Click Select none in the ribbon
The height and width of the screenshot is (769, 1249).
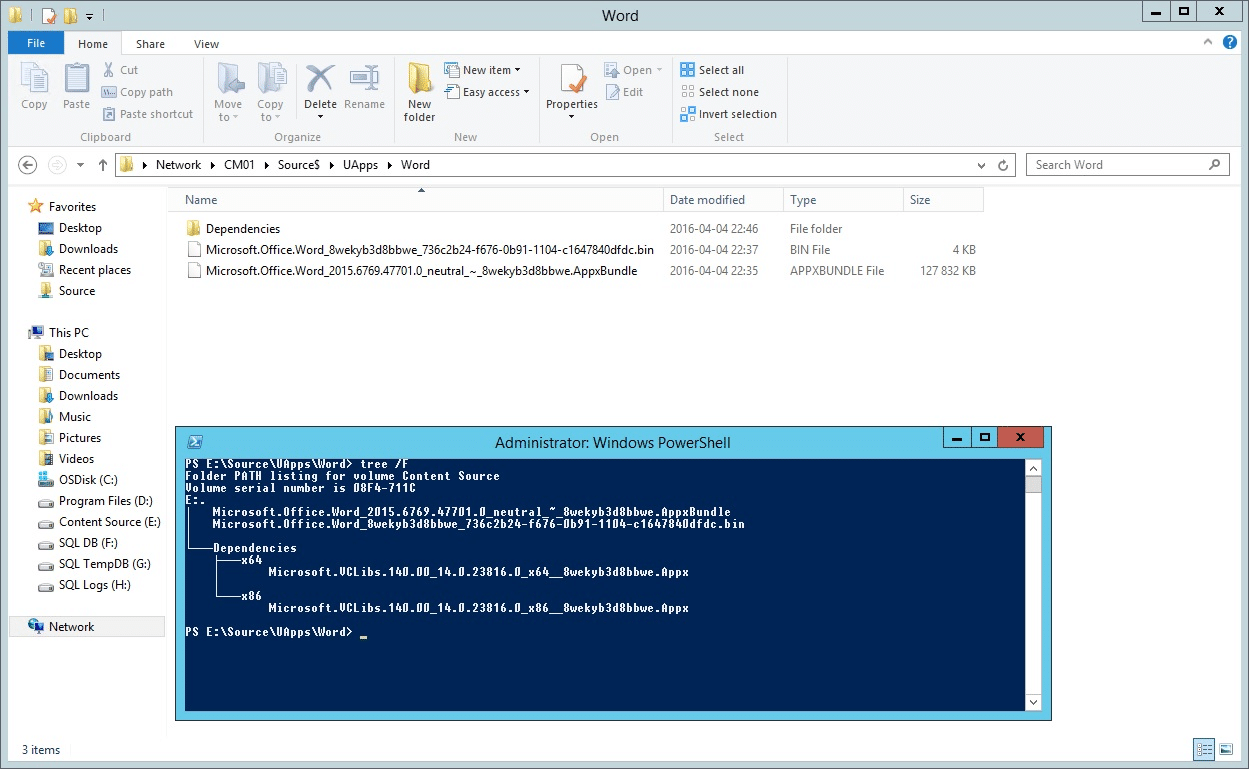pos(721,91)
